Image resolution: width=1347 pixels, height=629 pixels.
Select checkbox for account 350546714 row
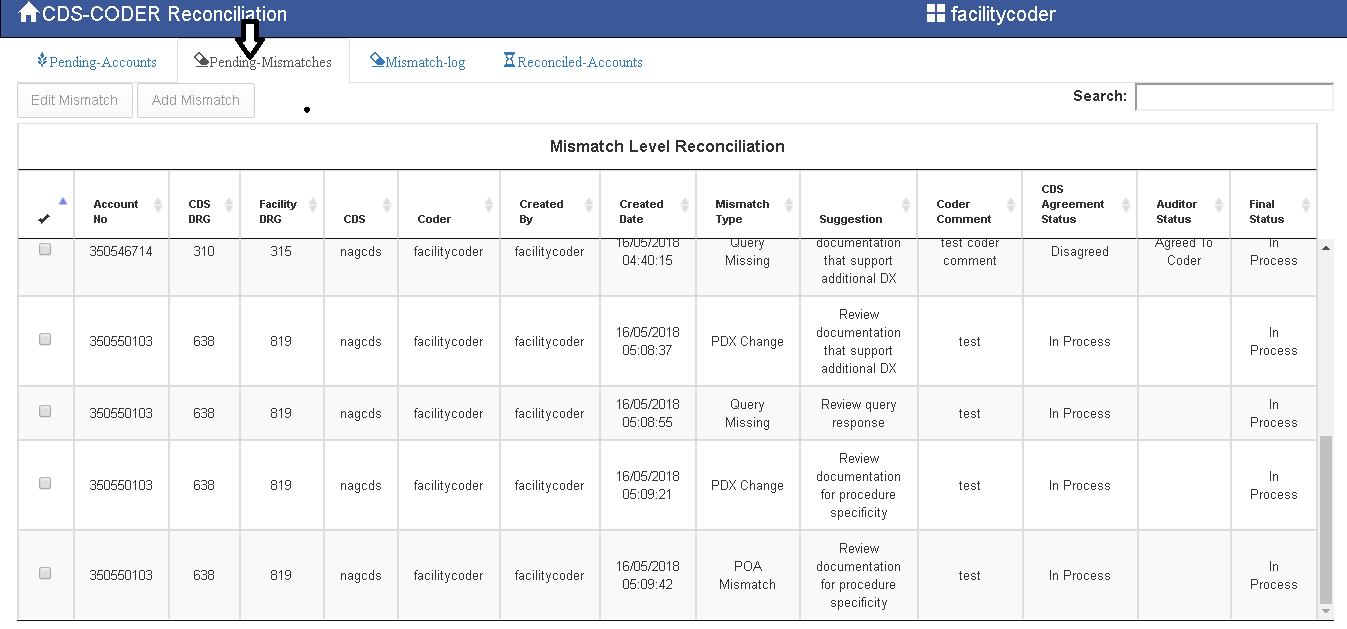click(x=45, y=250)
